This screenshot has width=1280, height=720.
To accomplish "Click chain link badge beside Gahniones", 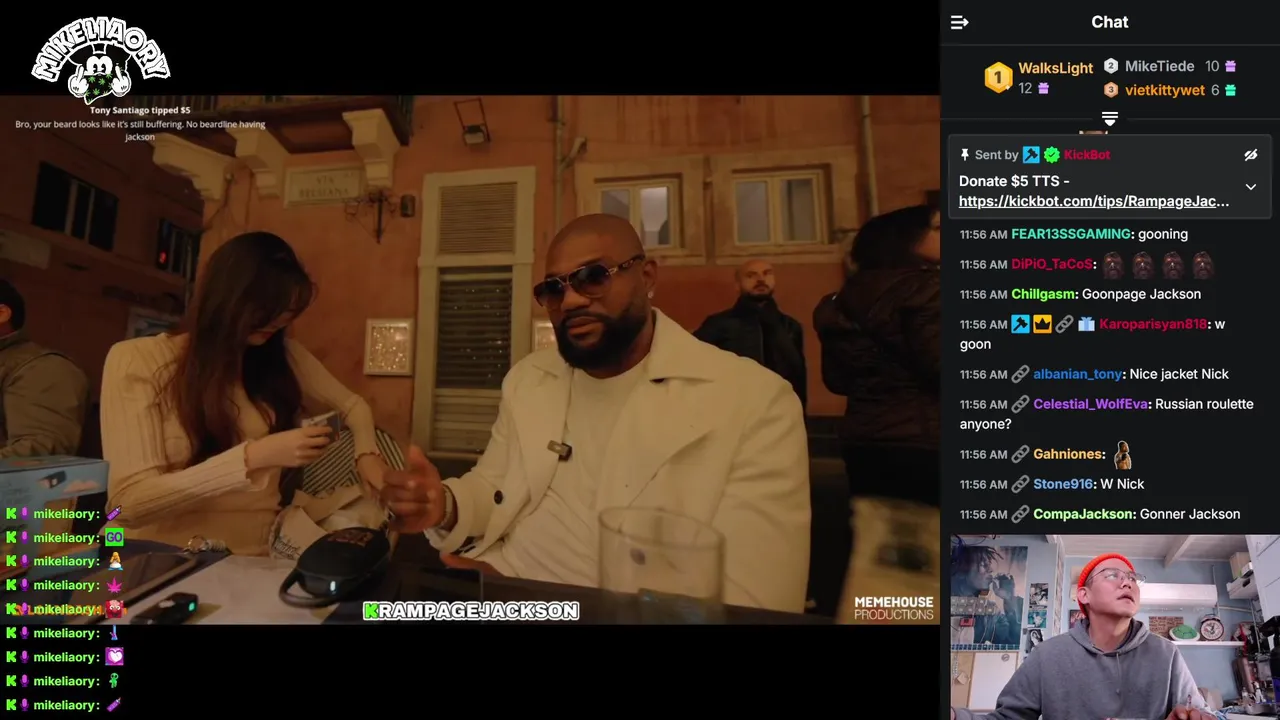I will (1020, 454).
